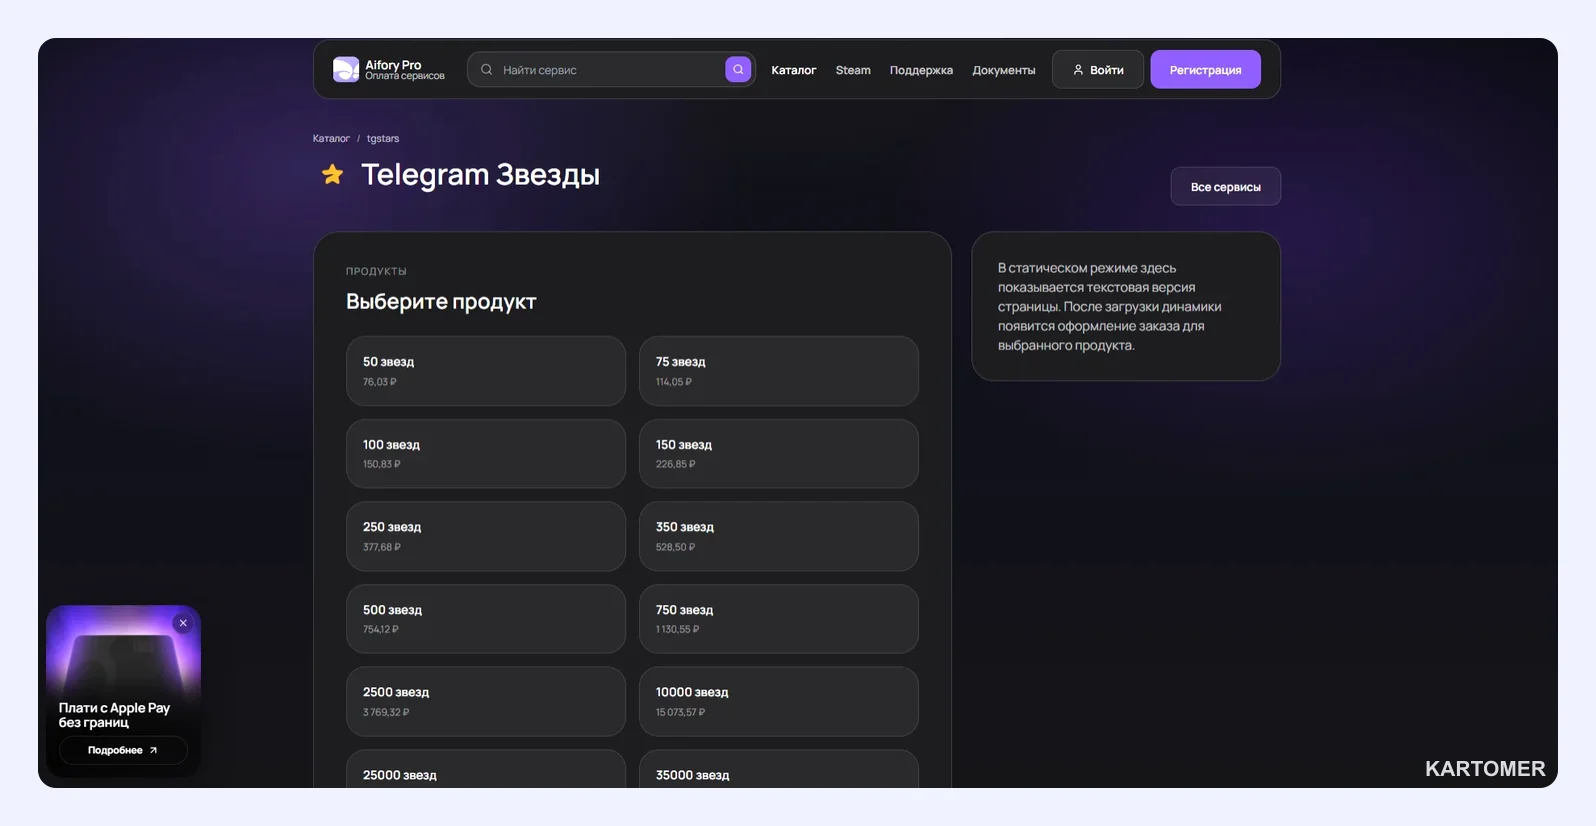The width and height of the screenshot is (1596, 826).
Task: Click the Регистрация button
Action: coord(1205,70)
